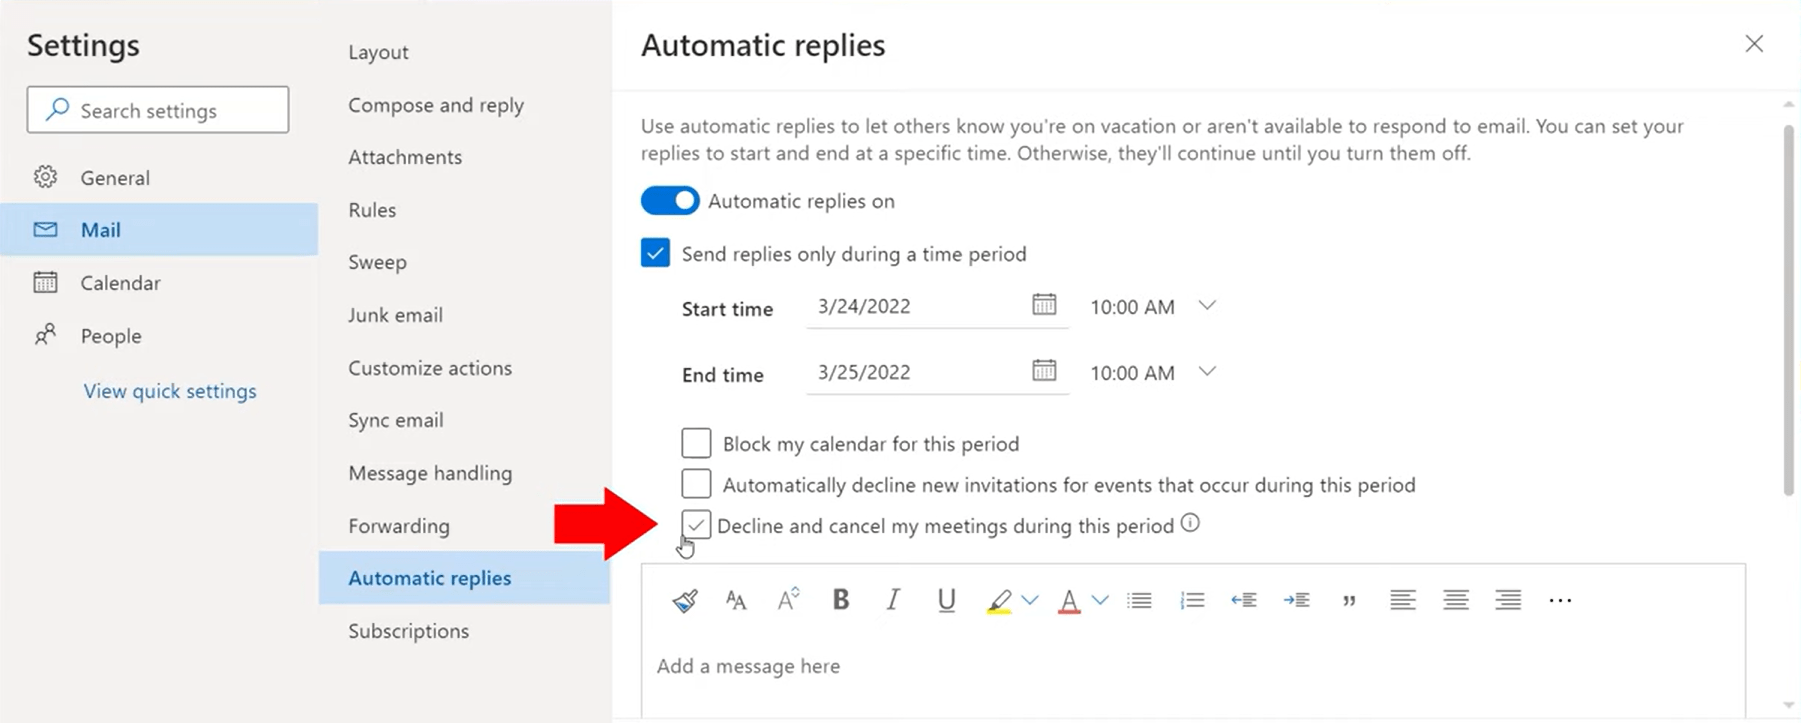
Task: Open the Start time calendar picker
Action: [x=1044, y=304]
